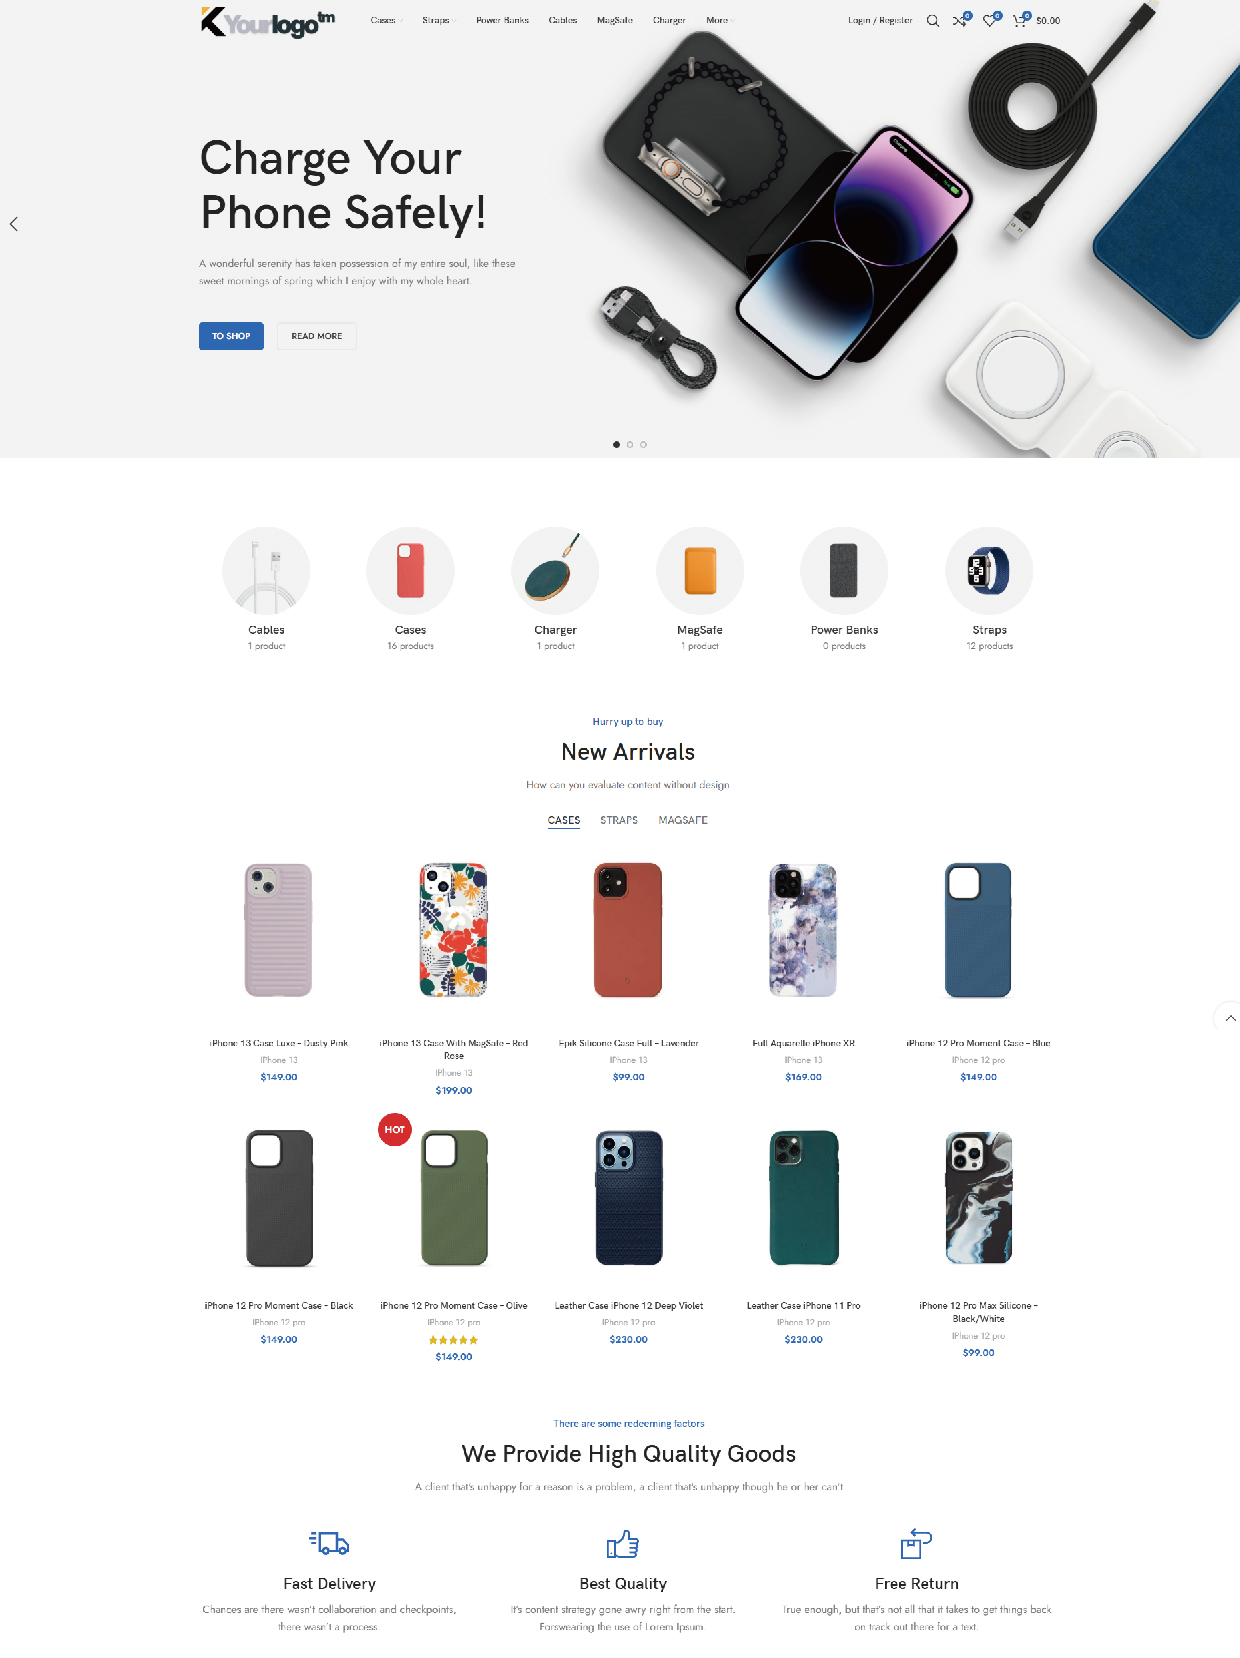The width and height of the screenshot is (1240, 1658).
Task: Click the Fast Delivery truck icon
Action: (329, 1543)
